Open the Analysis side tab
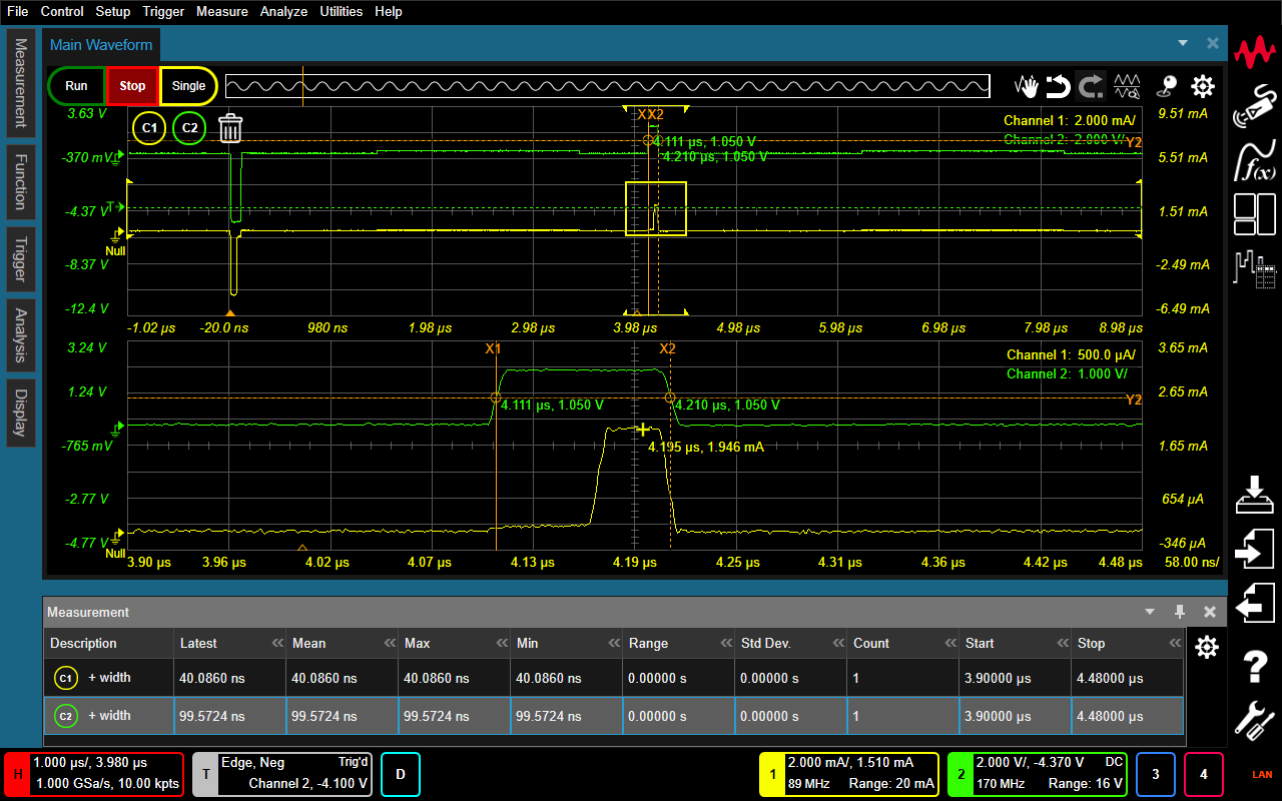The image size is (1282, 801). 21,334
